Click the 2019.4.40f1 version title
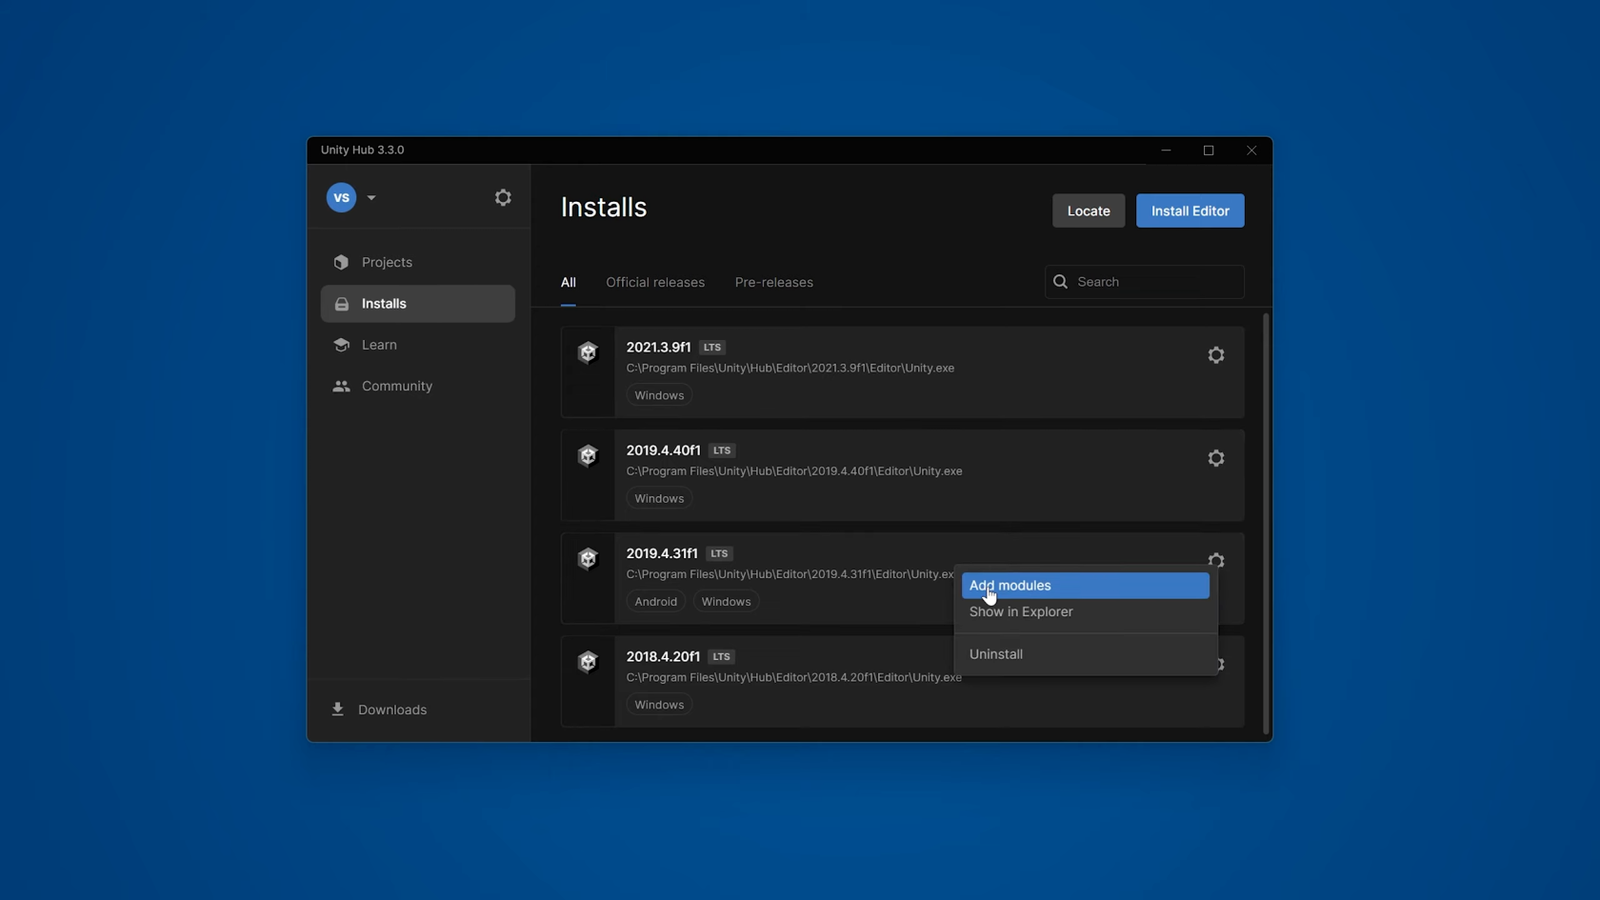This screenshot has height=900, width=1600. click(663, 450)
